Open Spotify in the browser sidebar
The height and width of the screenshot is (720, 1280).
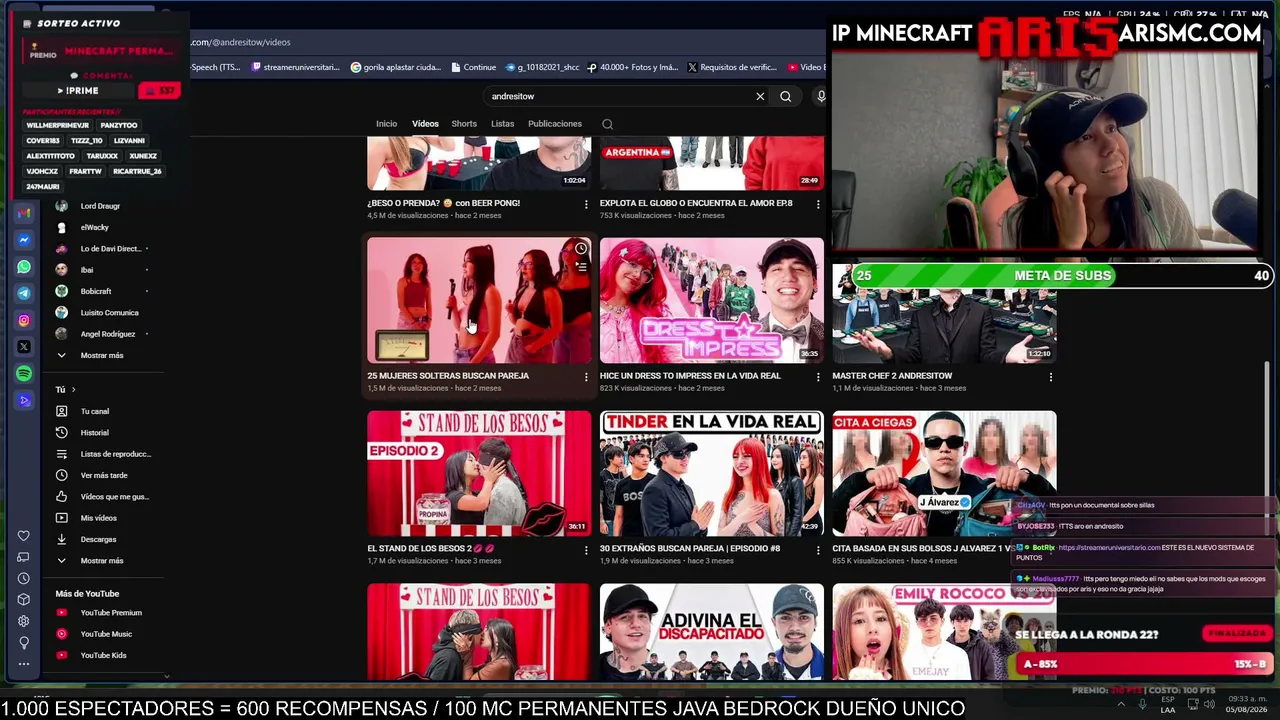click(24, 373)
